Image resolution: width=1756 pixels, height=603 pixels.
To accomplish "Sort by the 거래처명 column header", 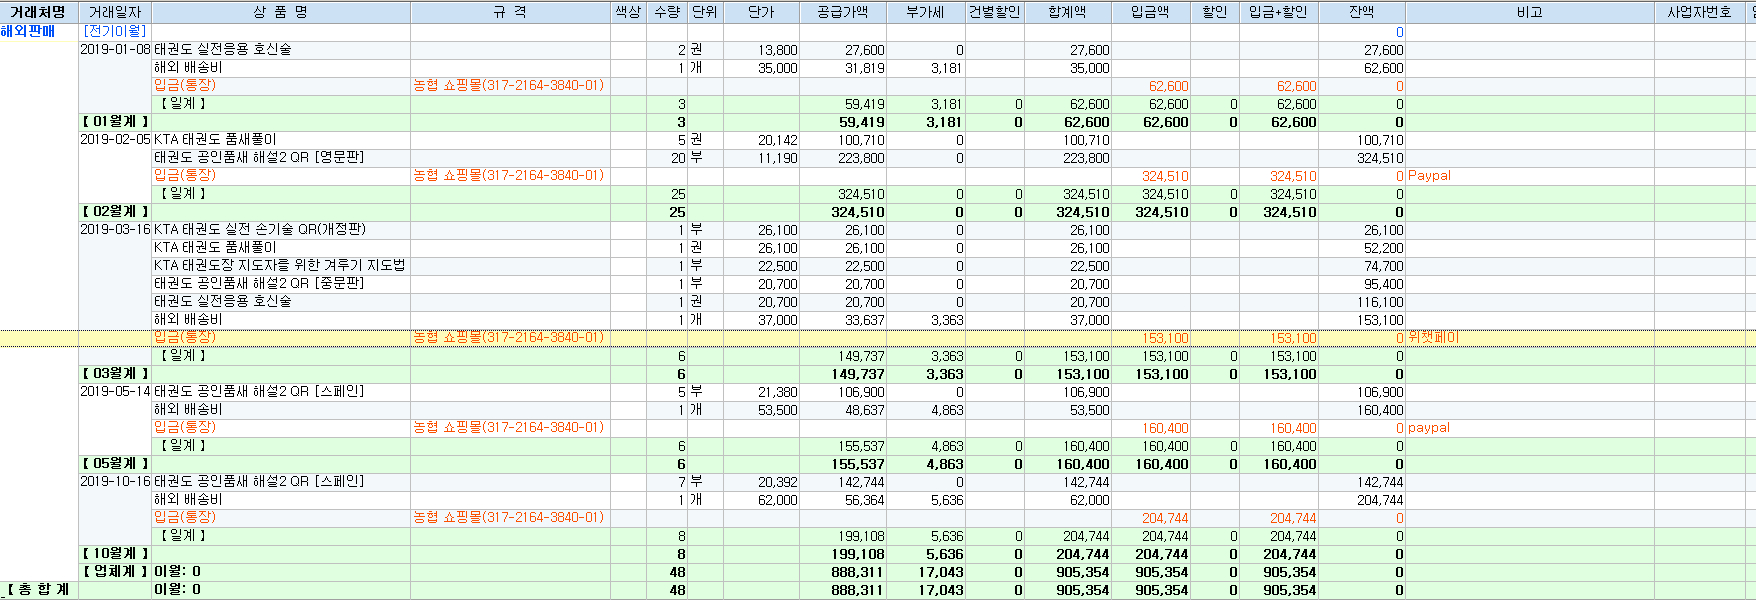I will click(x=38, y=12).
